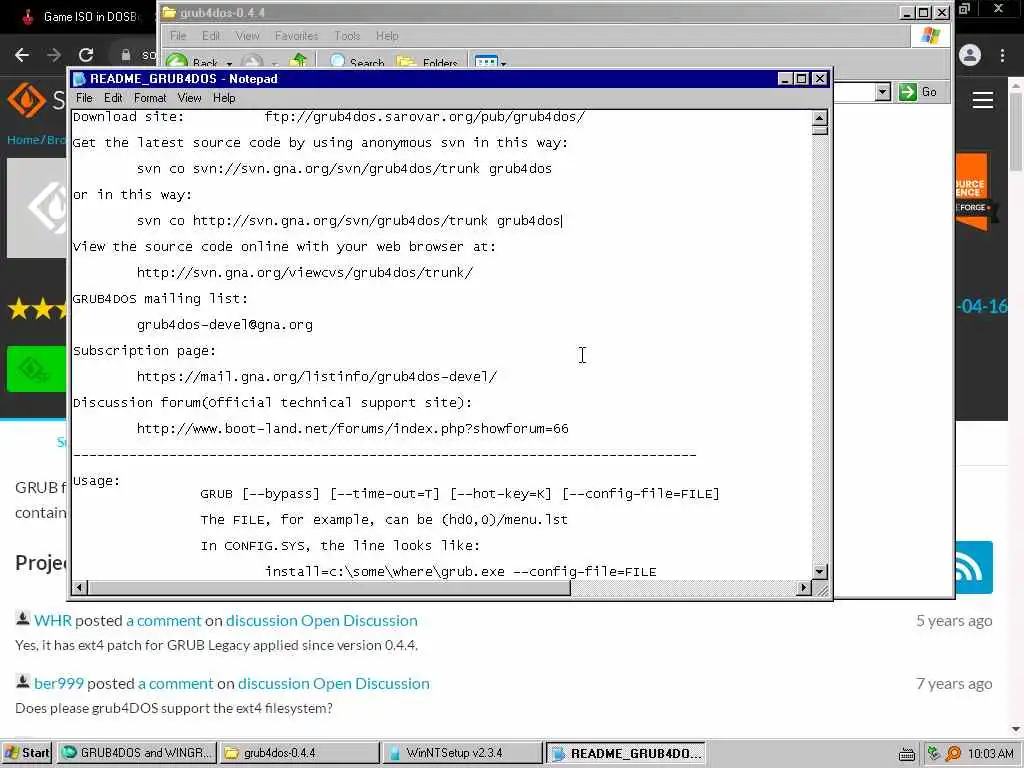Click the Explorer Search toolbar button
Image resolution: width=1024 pixels, height=768 pixels.
(x=357, y=62)
